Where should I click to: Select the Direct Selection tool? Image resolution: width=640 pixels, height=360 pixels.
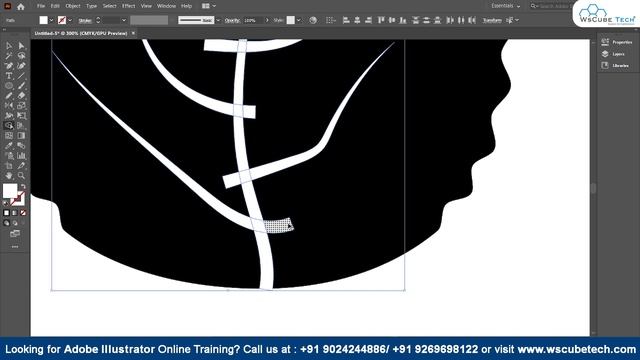(x=21, y=46)
